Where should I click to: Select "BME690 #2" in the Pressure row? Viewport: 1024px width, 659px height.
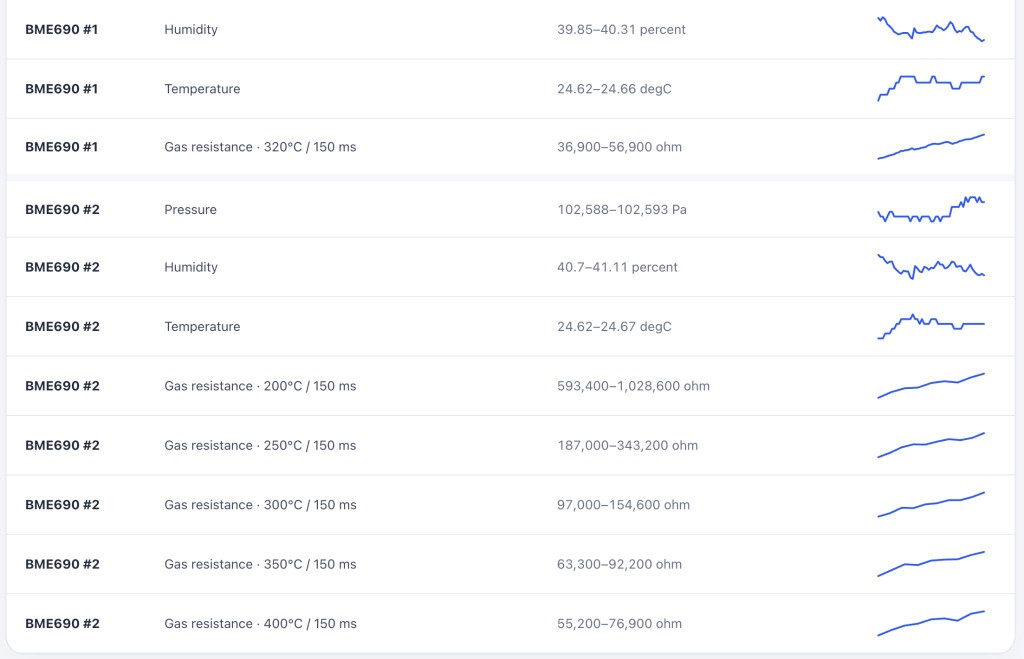click(x=62, y=210)
